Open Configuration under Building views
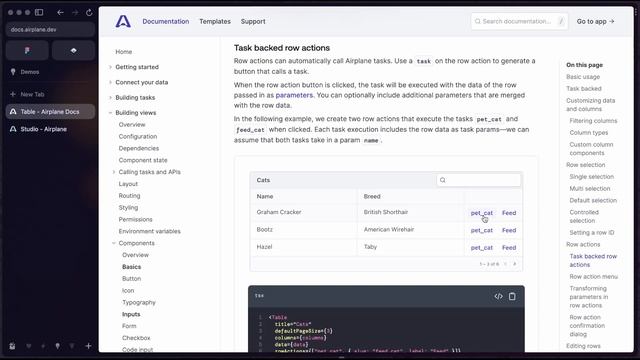This screenshot has width=640, height=360. point(138,136)
